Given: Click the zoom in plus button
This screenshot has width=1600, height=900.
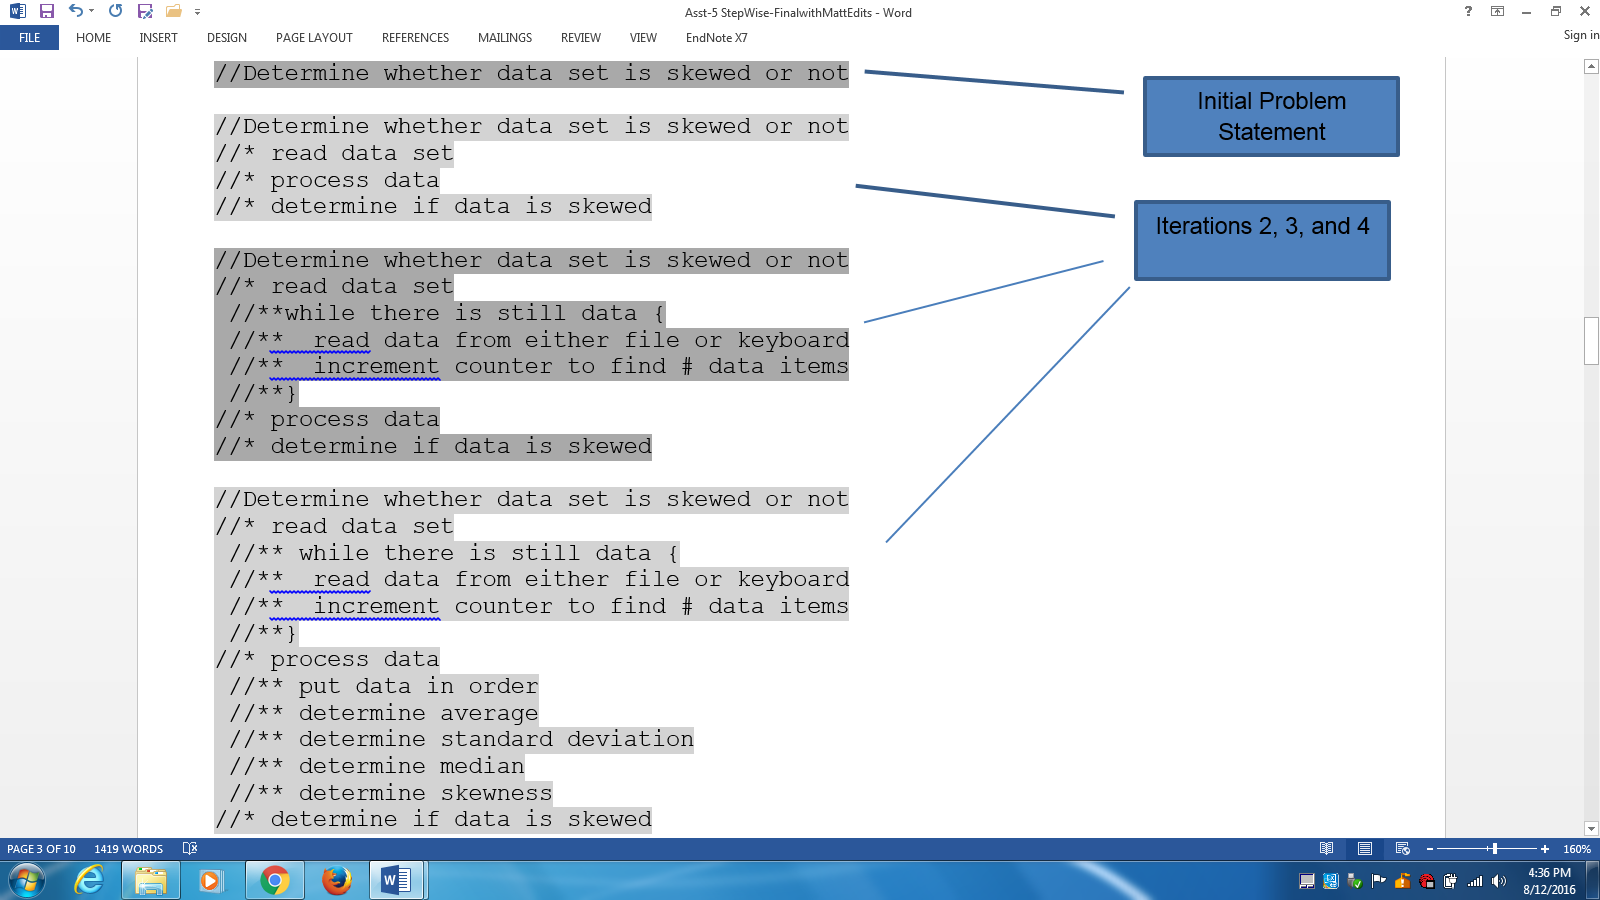Looking at the screenshot, I should 1545,849.
